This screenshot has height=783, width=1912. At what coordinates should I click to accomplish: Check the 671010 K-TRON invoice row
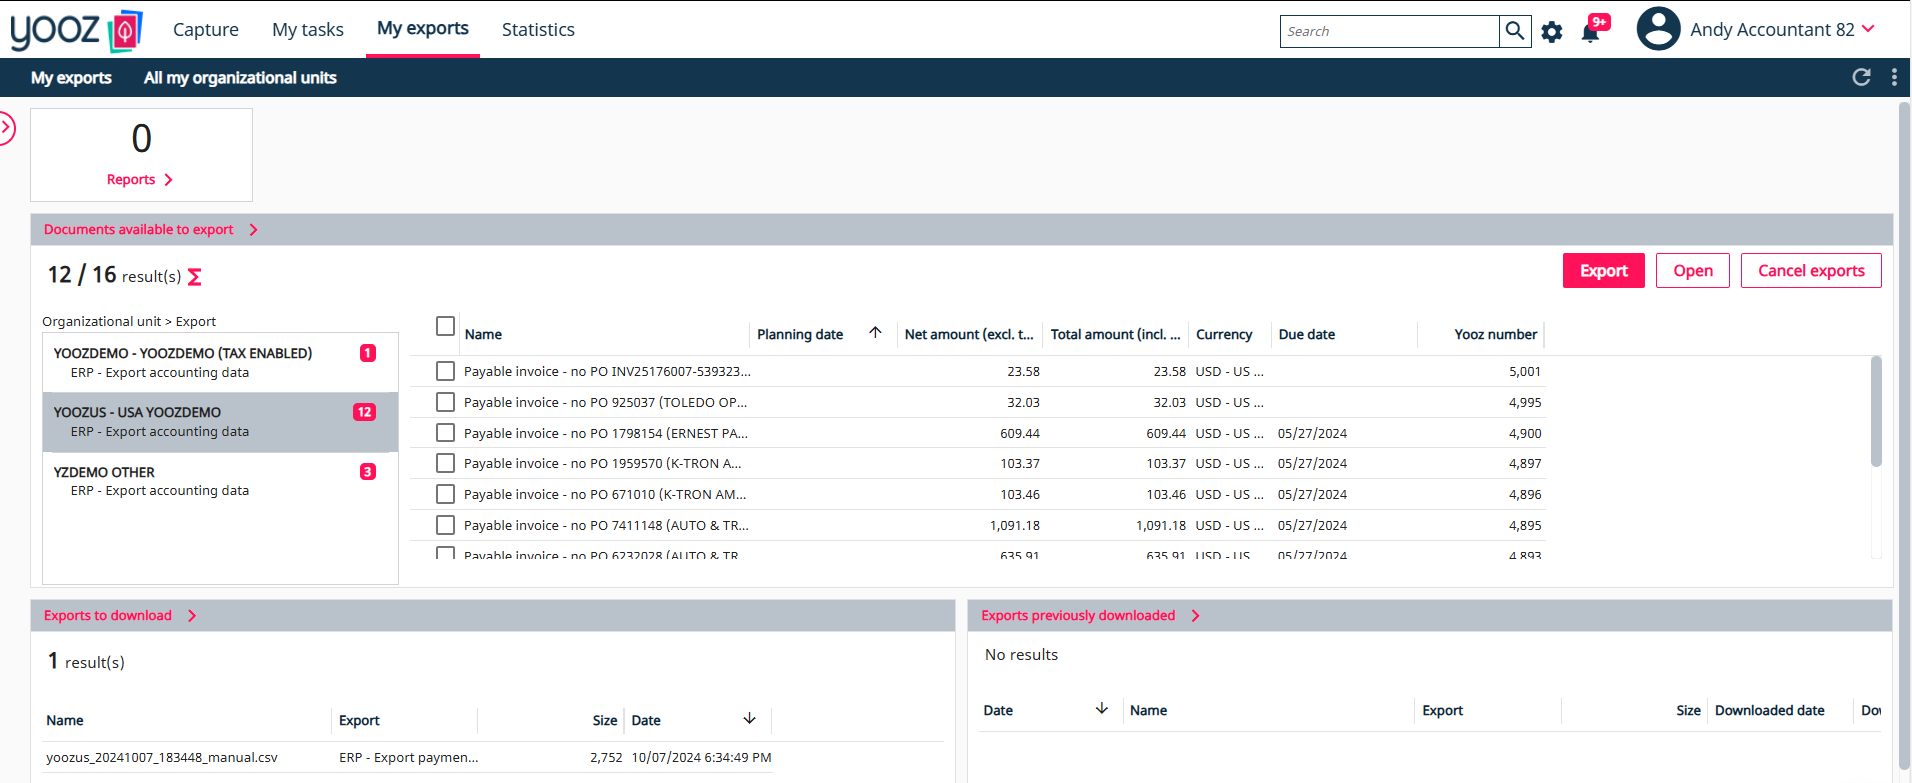(446, 494)
